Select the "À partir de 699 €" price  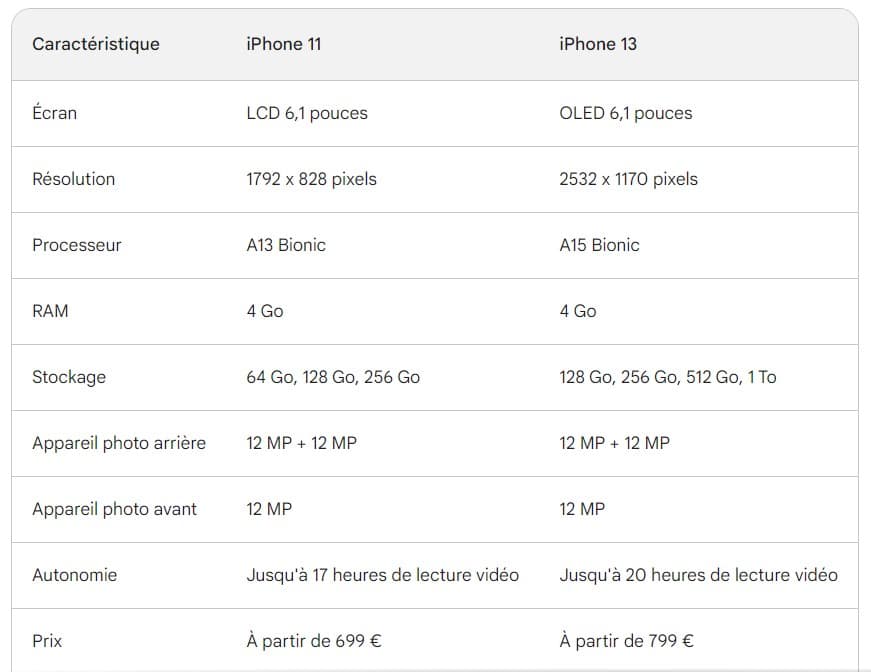click(314, 641)
